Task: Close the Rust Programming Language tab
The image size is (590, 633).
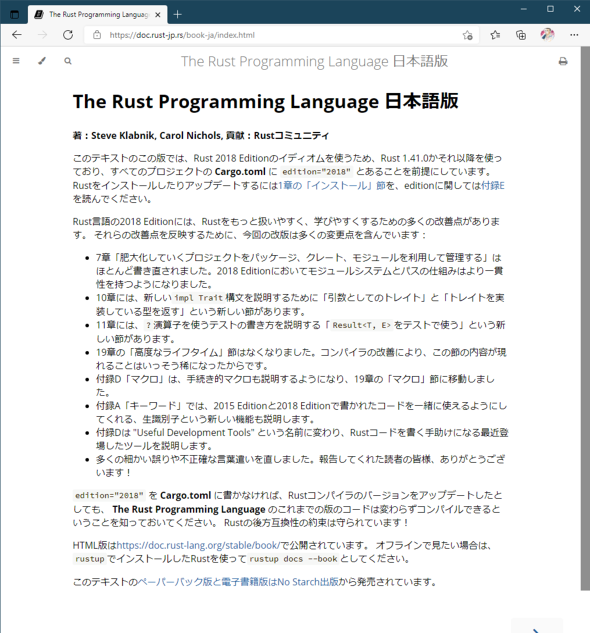Action: click(x=158, y=15)
